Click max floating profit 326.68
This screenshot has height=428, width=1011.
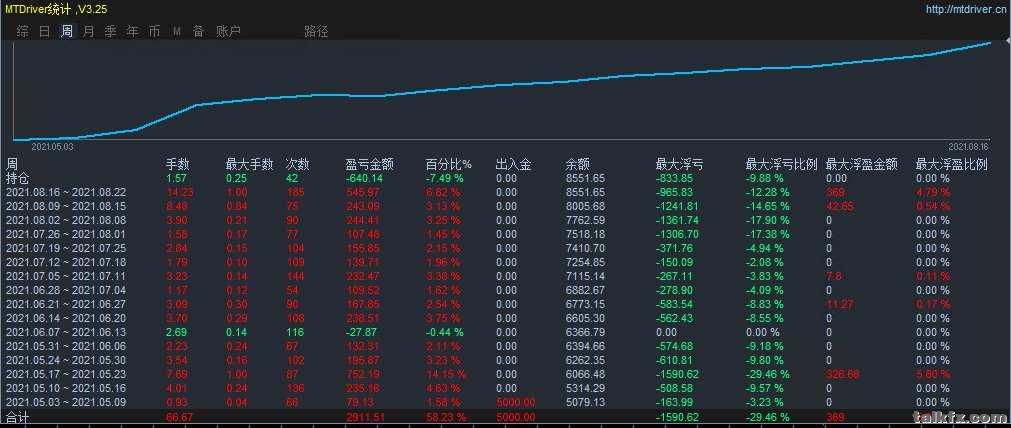[x=842, y=374]
